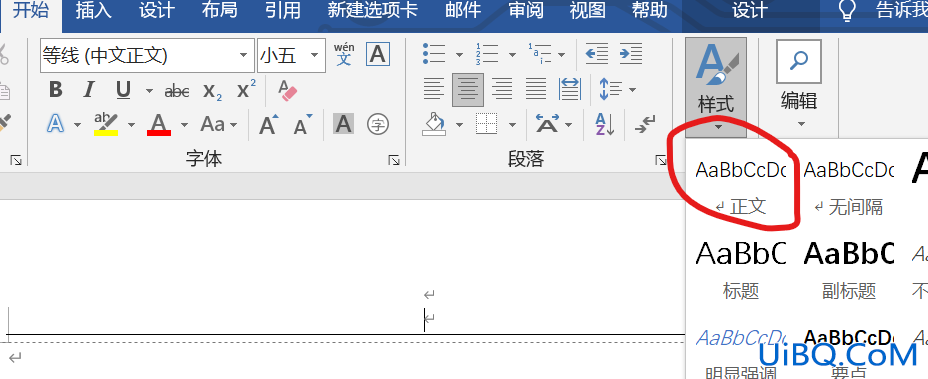Open shading color dropdown arrow
Screen dimensions: 928x379
coord(459,125)
